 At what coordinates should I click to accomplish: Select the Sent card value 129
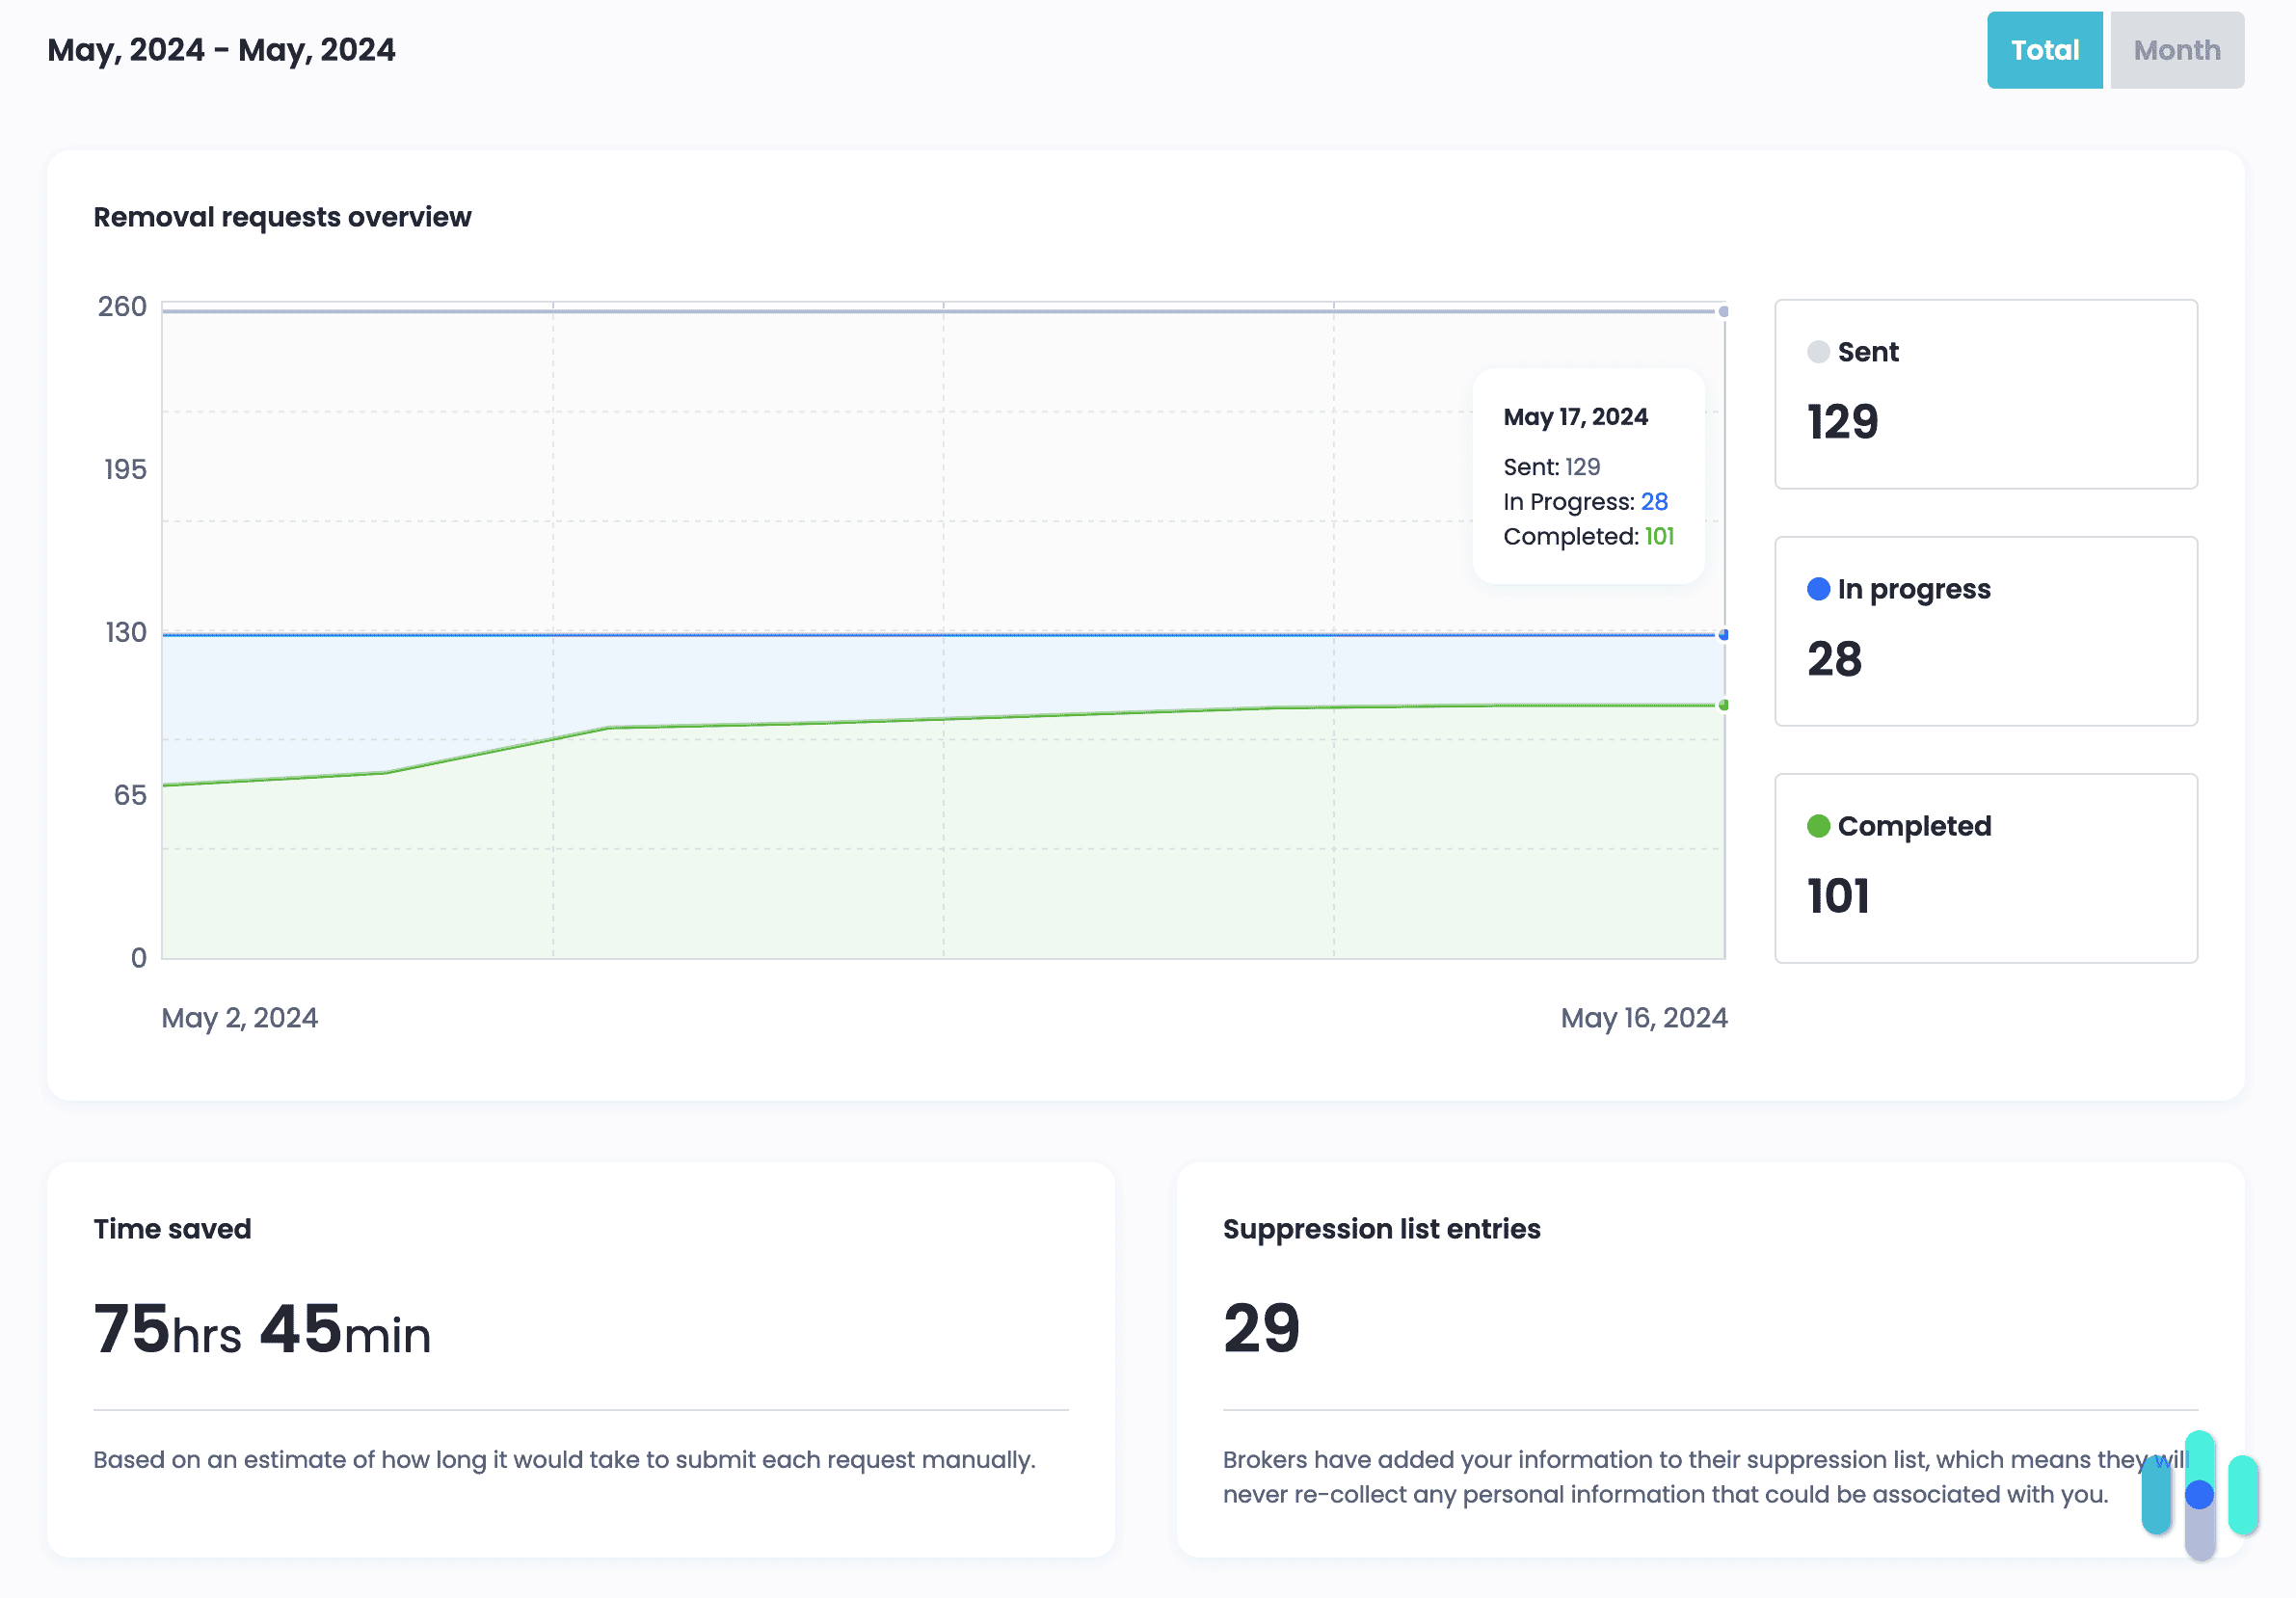pos(1842,422)
